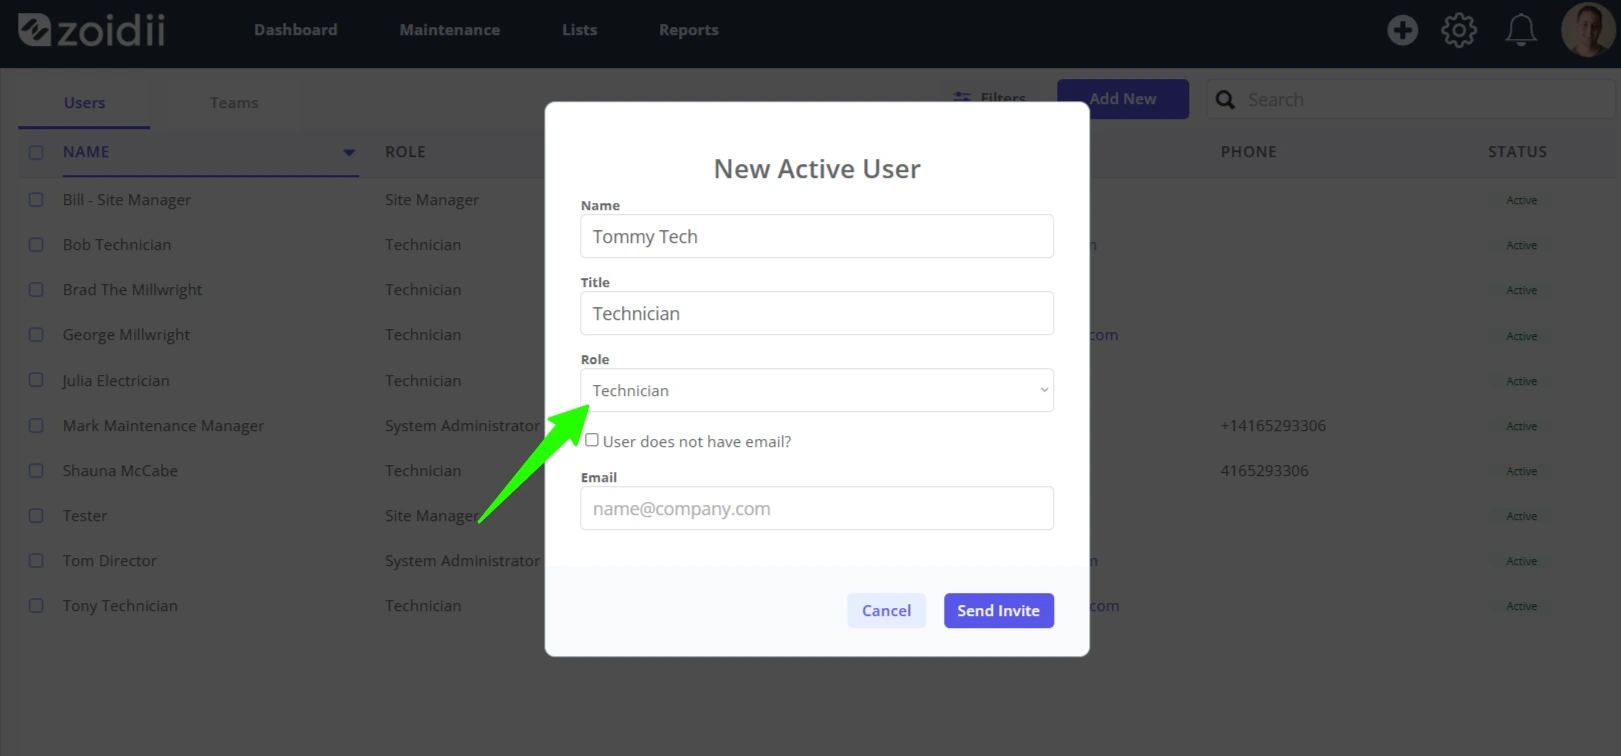Select checkbox for Brad The Millwright
Image resolution: width=1621 pixels, height=756 pixels.
point(36,290)
